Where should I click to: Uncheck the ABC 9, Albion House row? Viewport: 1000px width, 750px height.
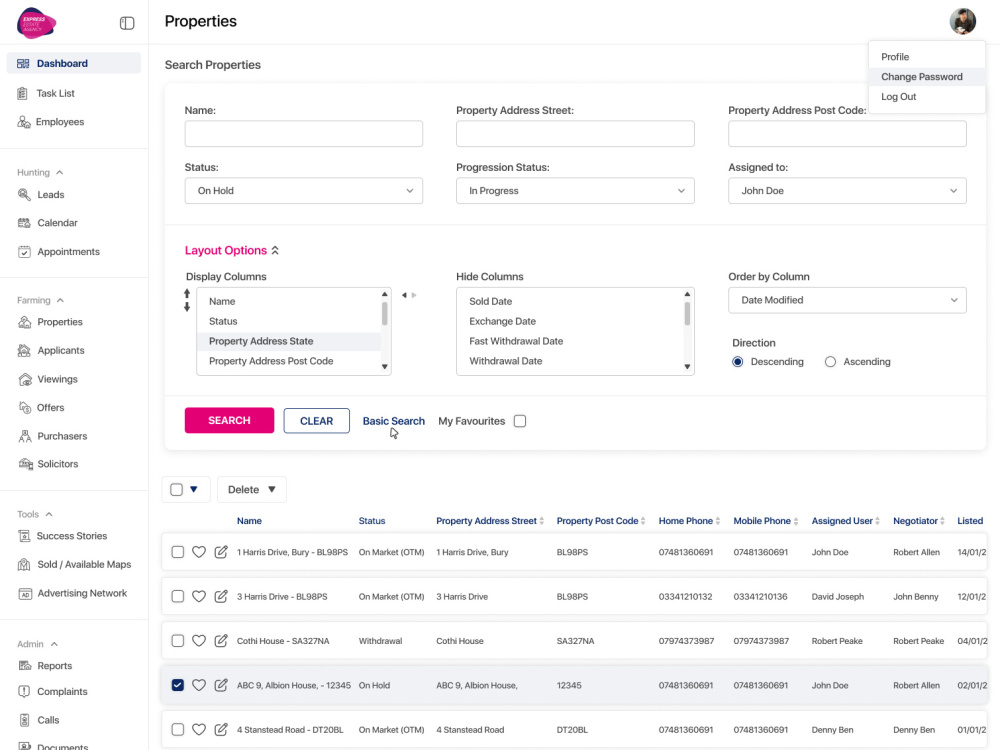pyautogui.click(x=178, y=685)
